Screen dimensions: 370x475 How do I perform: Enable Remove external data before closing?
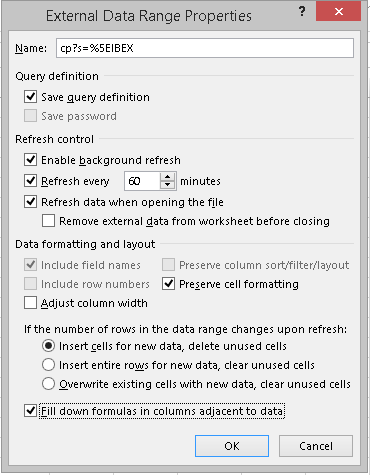[x=48, y=221]
